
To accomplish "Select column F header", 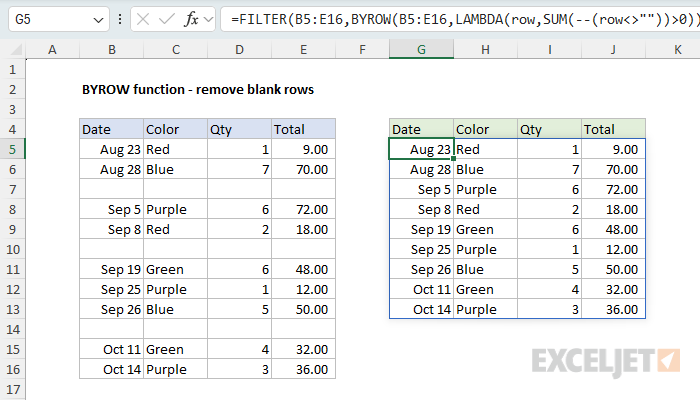I will click(x=362, y=50).
